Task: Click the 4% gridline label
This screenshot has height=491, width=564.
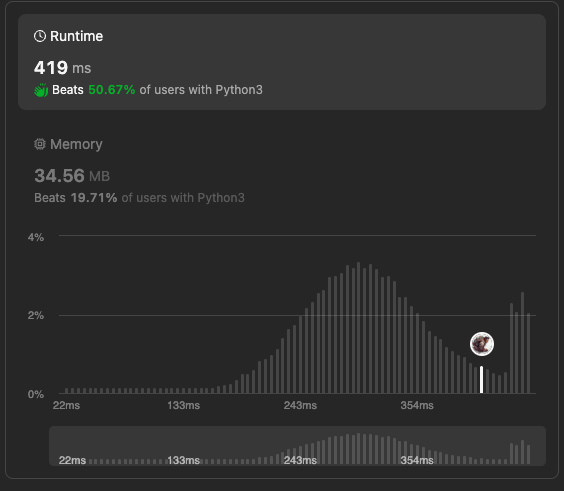Action: pos(36,237)
